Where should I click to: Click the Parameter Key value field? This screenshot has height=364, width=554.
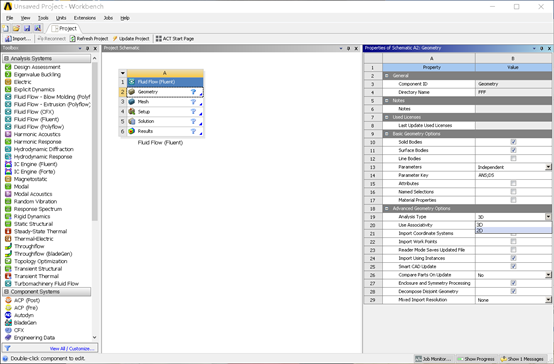click(x=513, y=175)
